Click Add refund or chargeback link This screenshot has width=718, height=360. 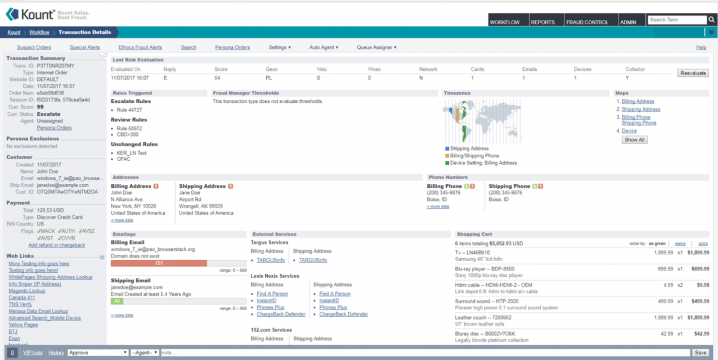tap(57, 245)
